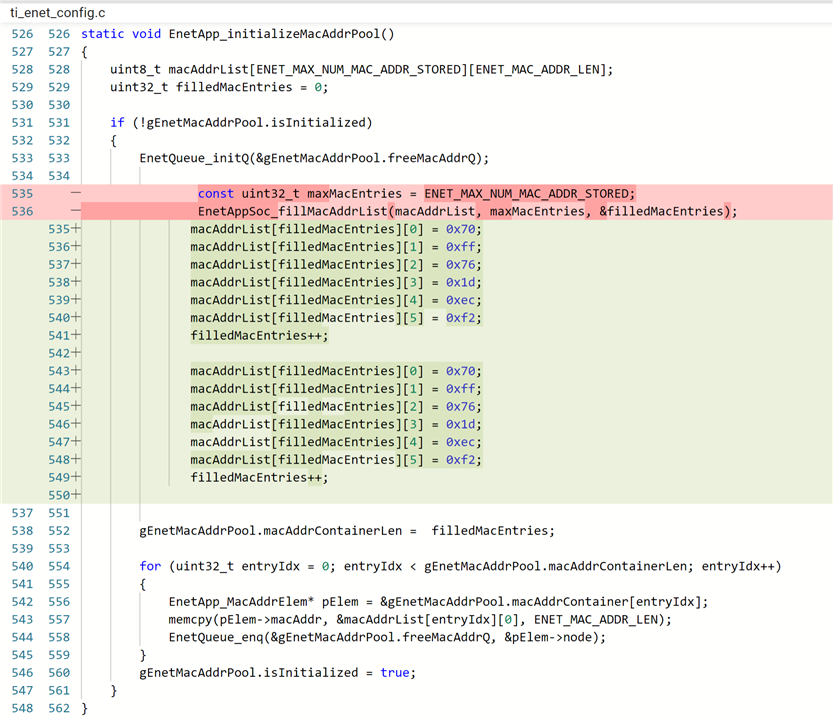Click the 0xec value on added line 547

[461, 442]
